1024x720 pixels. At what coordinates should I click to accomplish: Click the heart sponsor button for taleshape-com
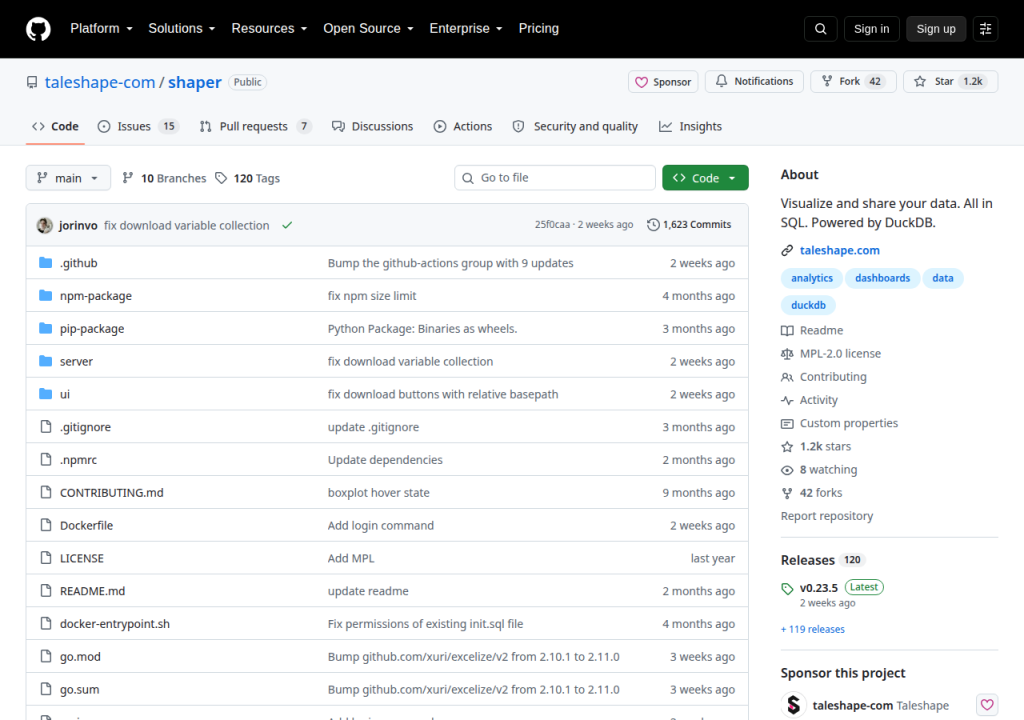tap(987, 704)
